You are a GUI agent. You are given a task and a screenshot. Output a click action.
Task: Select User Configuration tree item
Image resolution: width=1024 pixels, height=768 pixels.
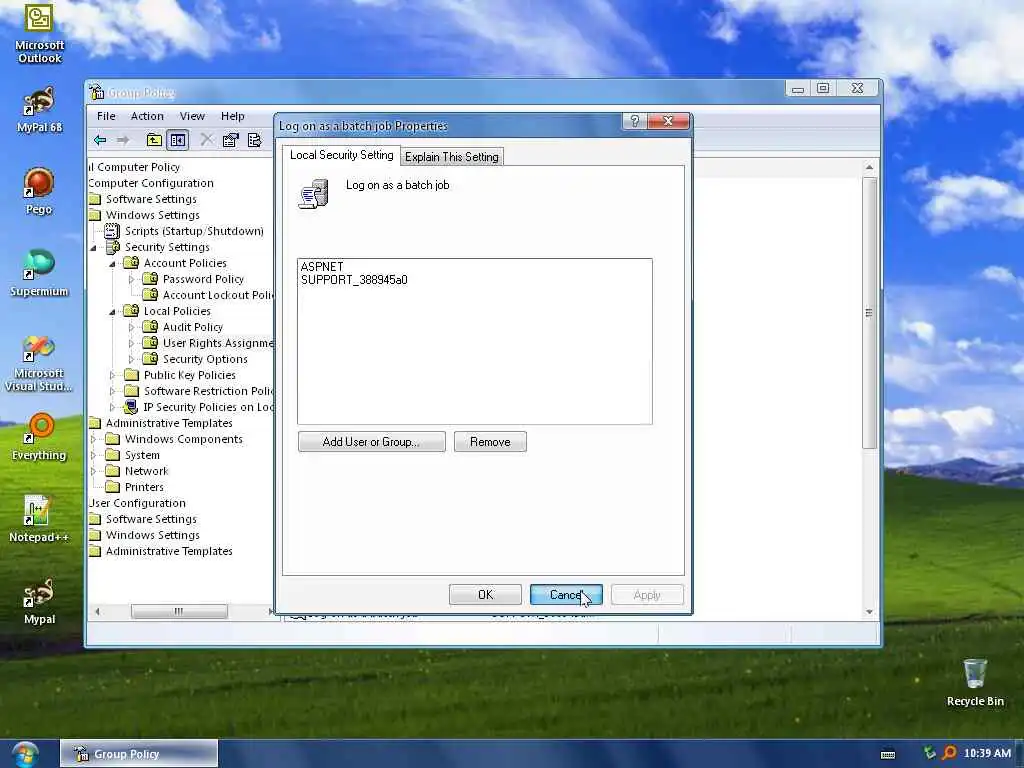[x=137, y=503]
